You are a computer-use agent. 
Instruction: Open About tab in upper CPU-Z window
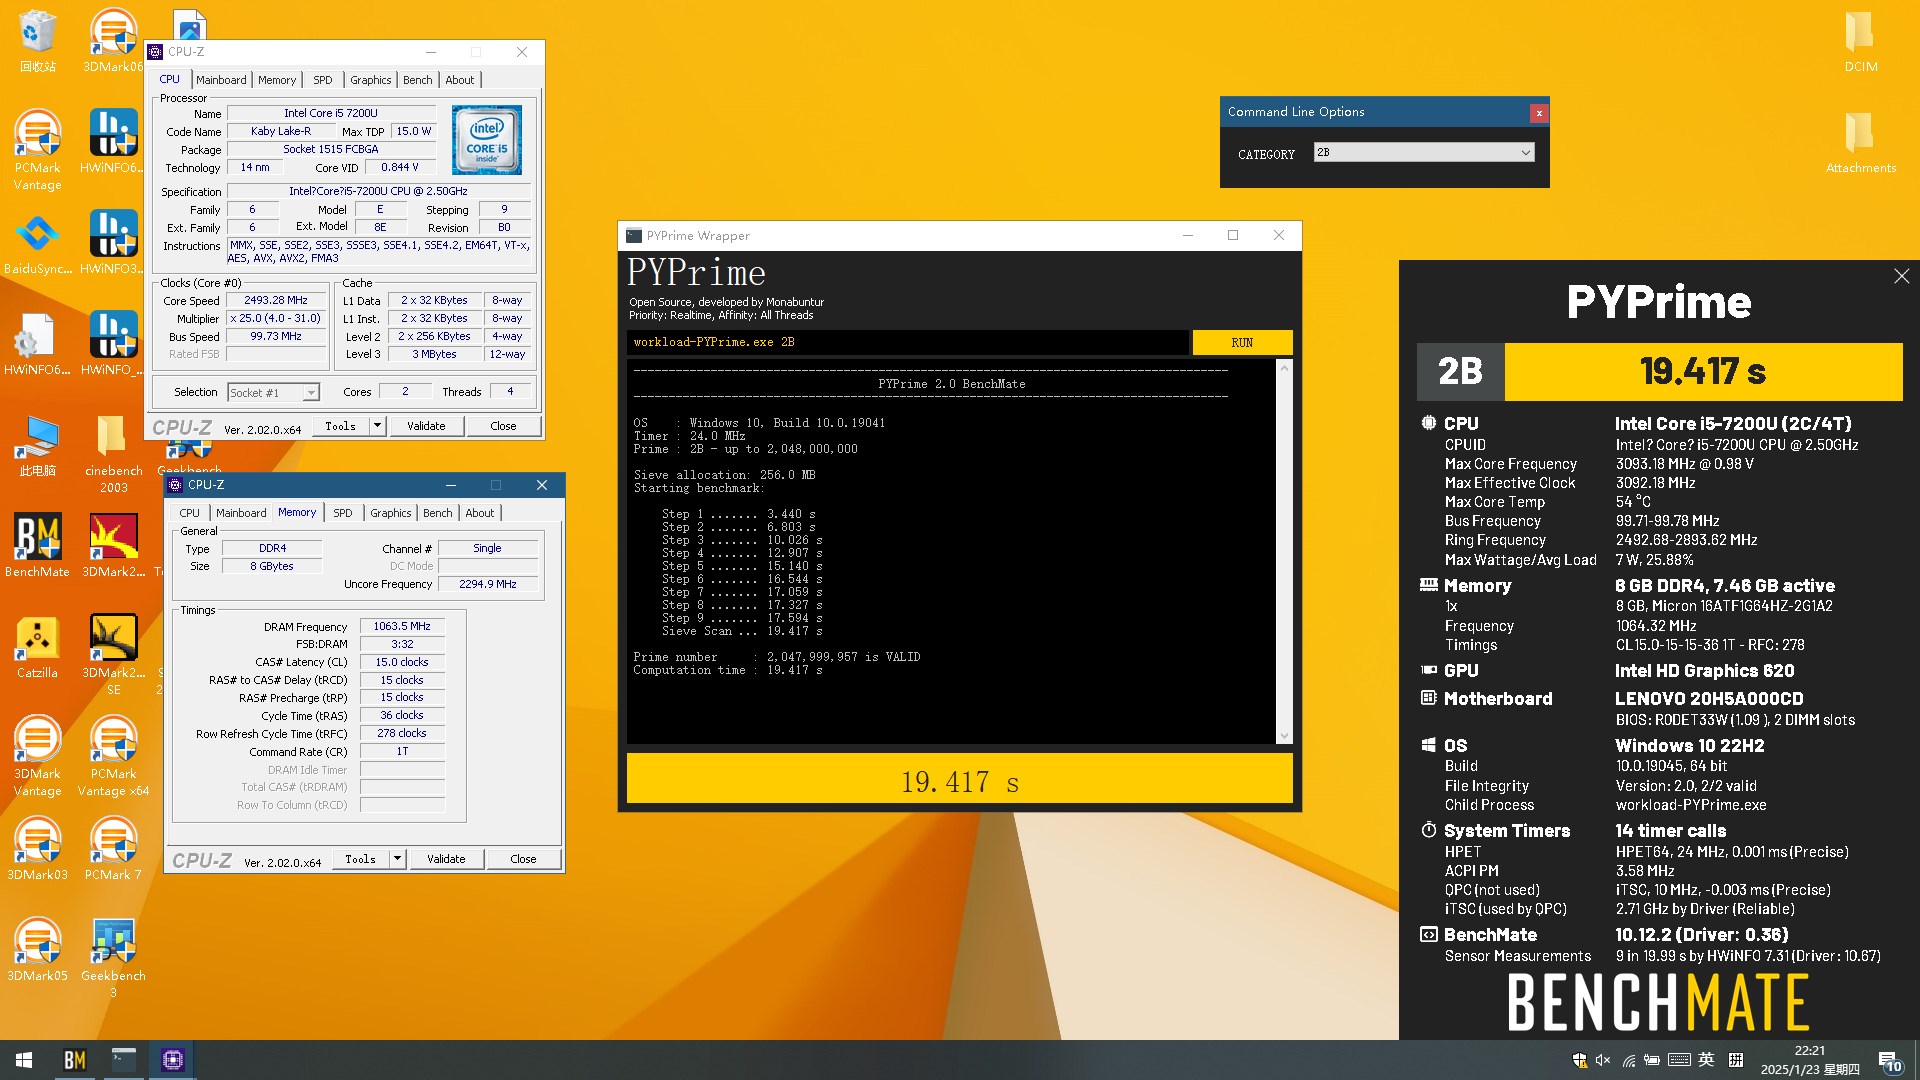[x=460, y=80]
